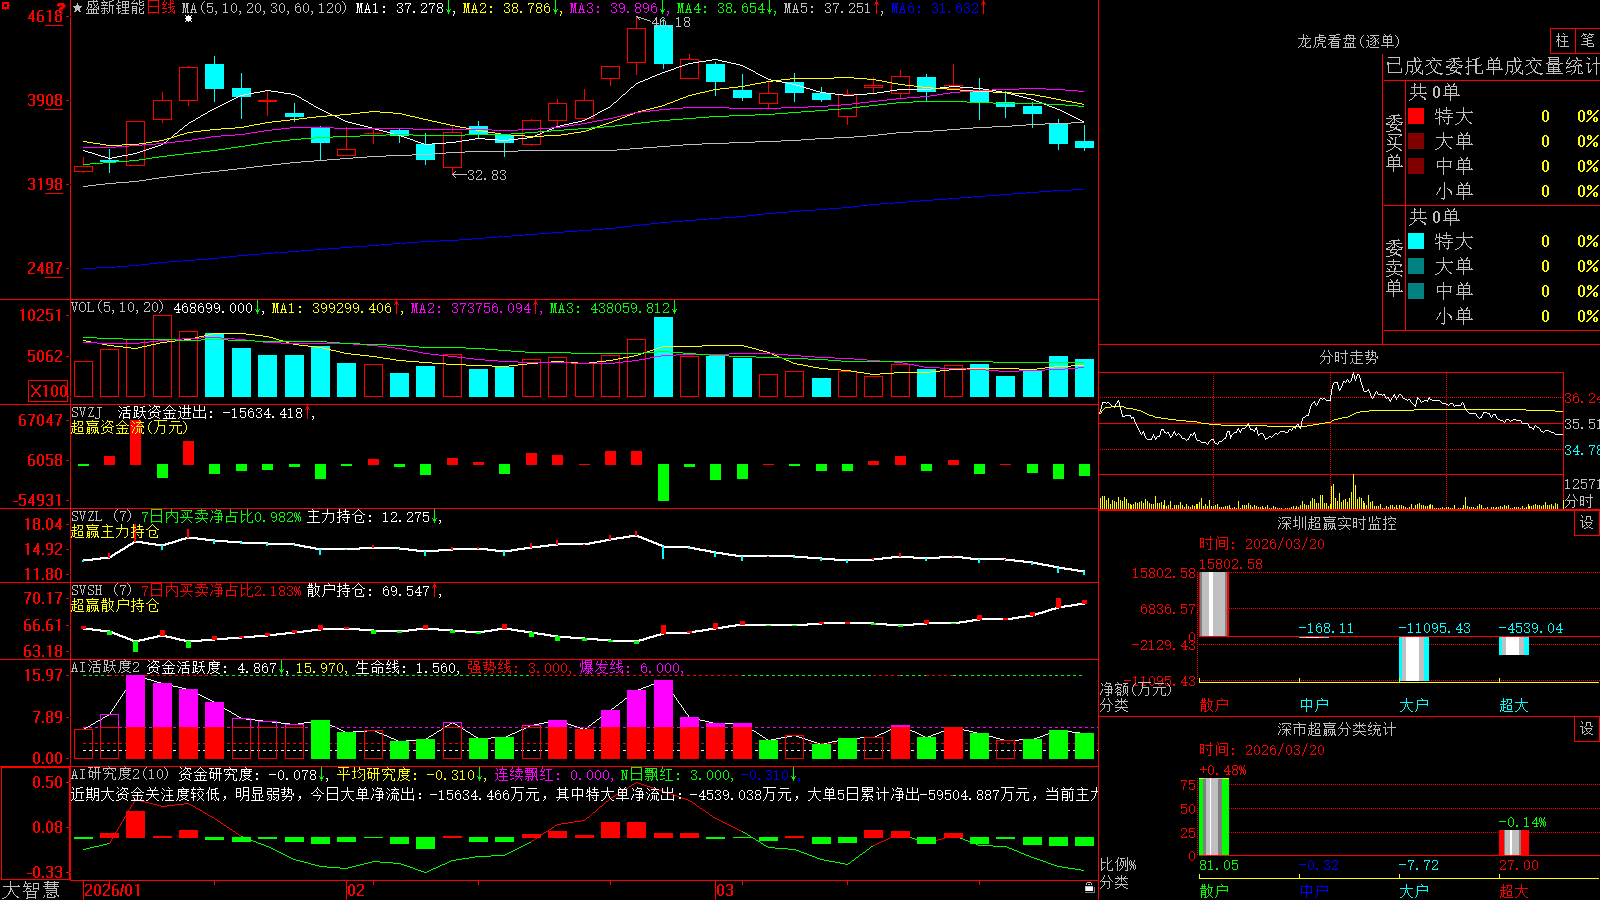The height and width of the screenshot is (900, 1600).
Task: Switch order view to 笔 tick mode
Action: tap(1588, 40)
